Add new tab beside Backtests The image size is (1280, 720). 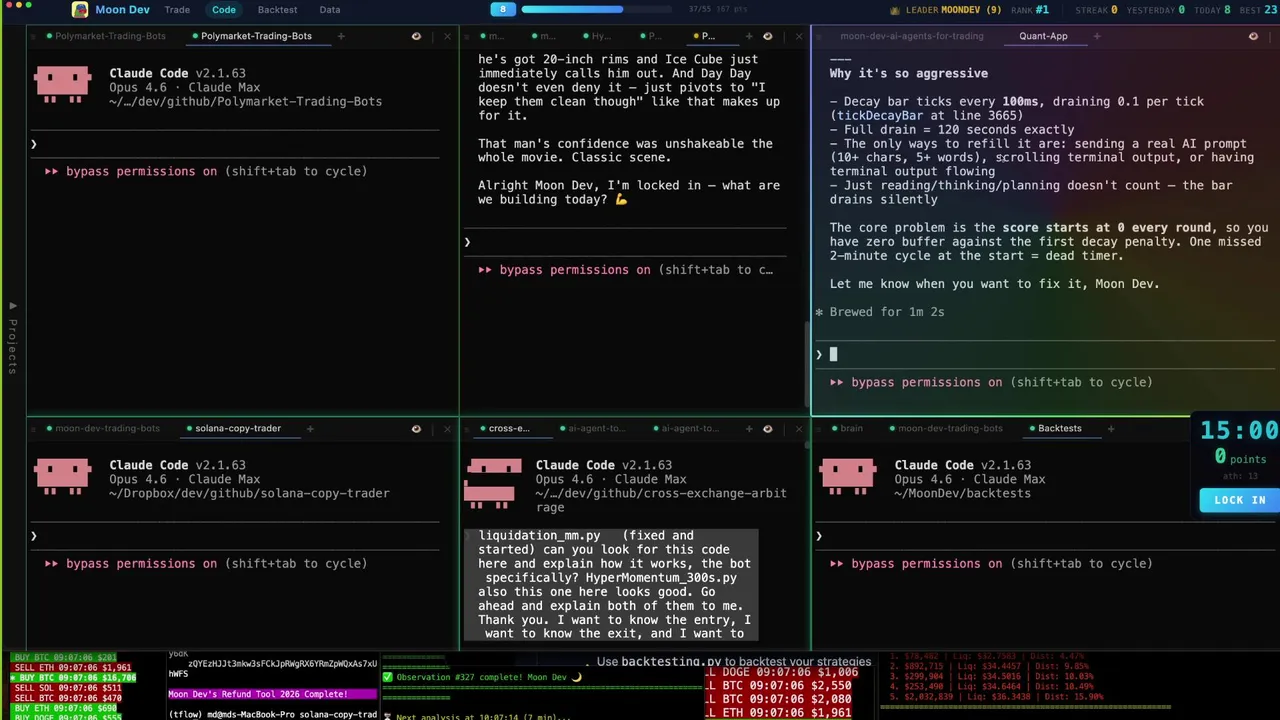click(1110, 428)
